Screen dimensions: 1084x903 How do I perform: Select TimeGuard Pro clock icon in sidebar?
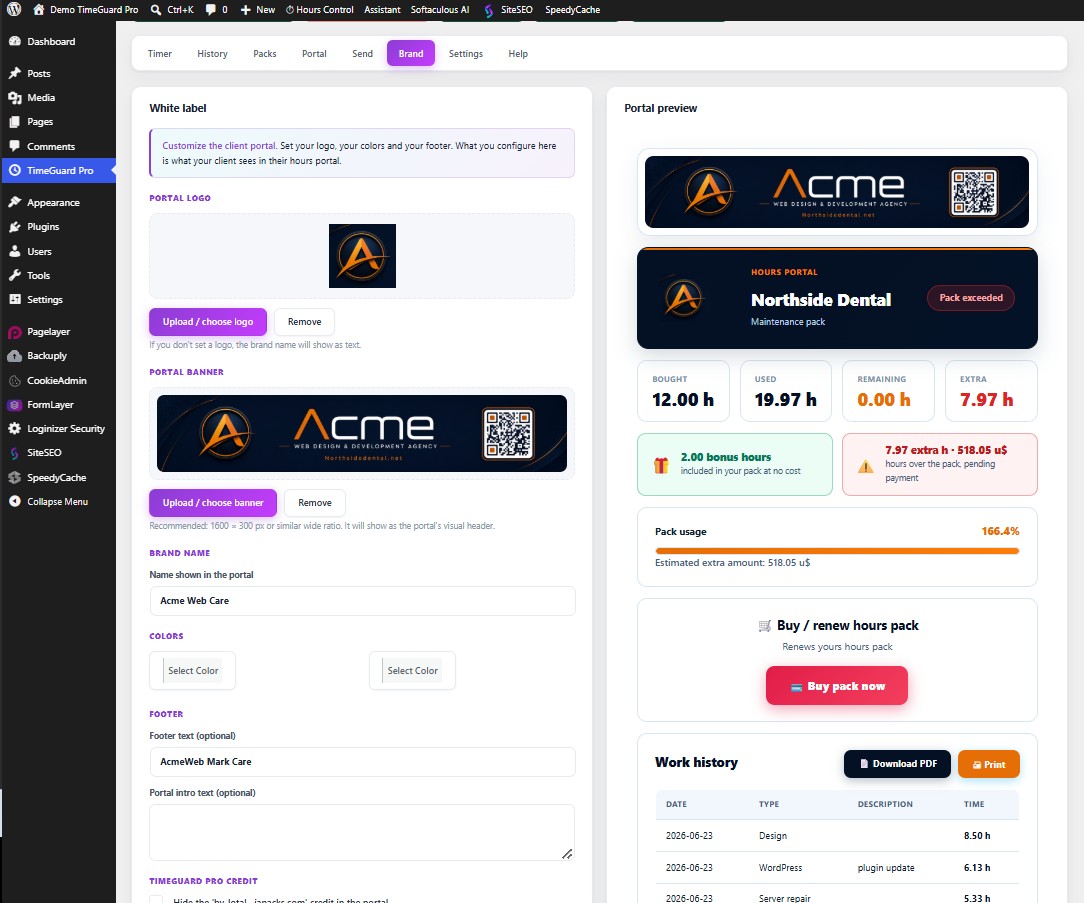pos(15,170)
